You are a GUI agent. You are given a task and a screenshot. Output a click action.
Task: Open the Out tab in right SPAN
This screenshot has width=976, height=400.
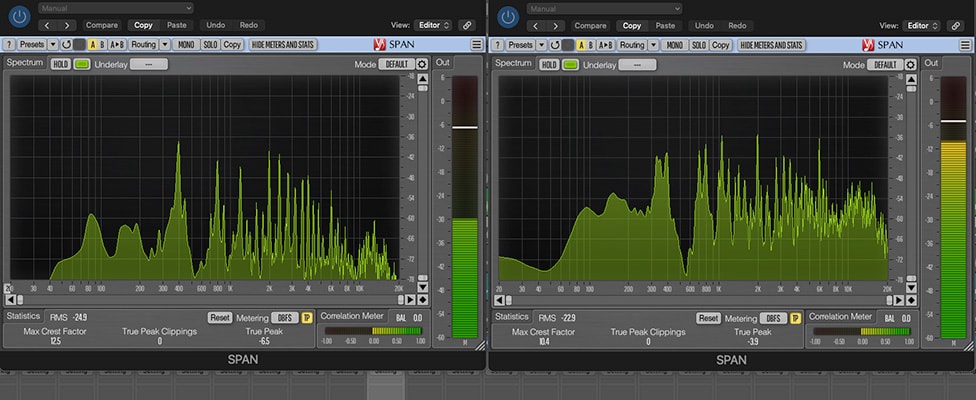pos(931,63)
